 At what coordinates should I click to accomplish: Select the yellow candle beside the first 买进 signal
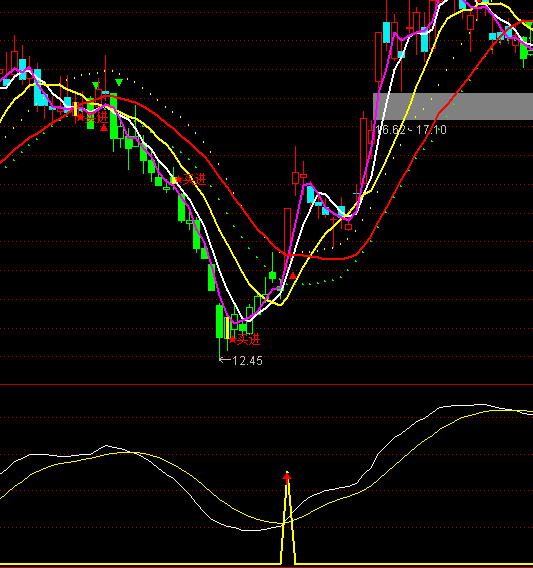[x=75, y=109]
